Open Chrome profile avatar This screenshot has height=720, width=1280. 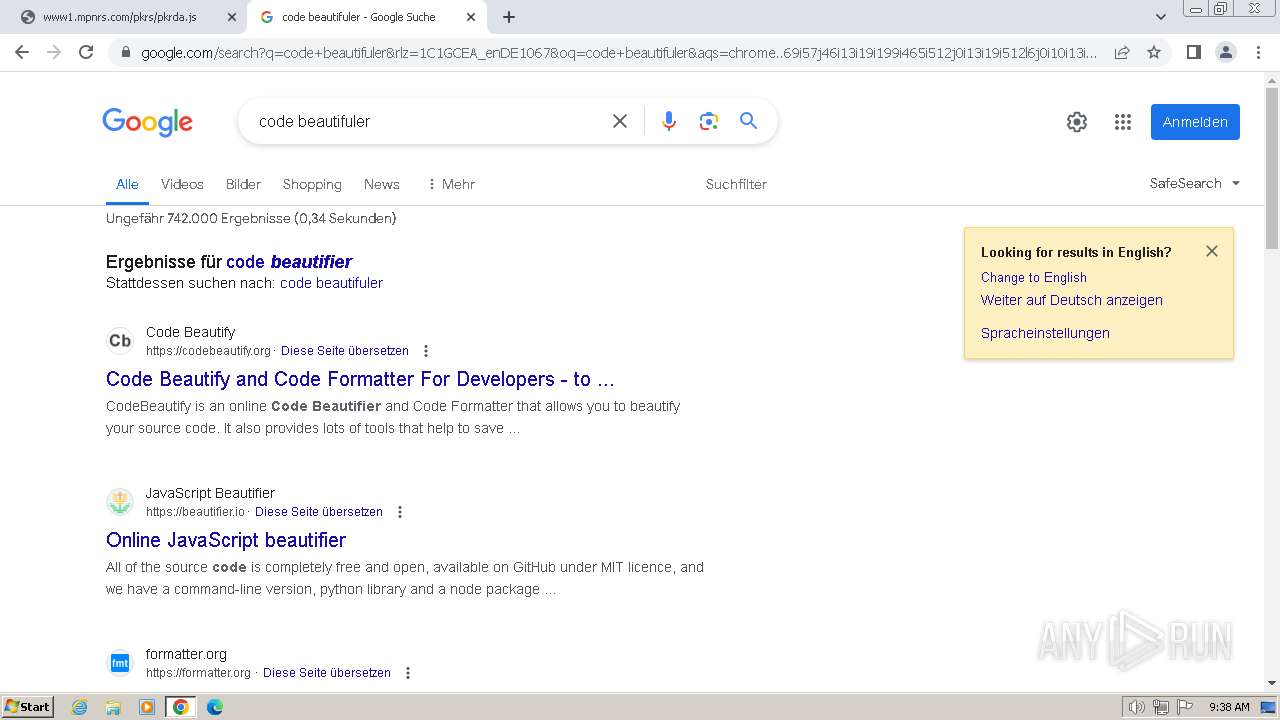coord(1225,52)
